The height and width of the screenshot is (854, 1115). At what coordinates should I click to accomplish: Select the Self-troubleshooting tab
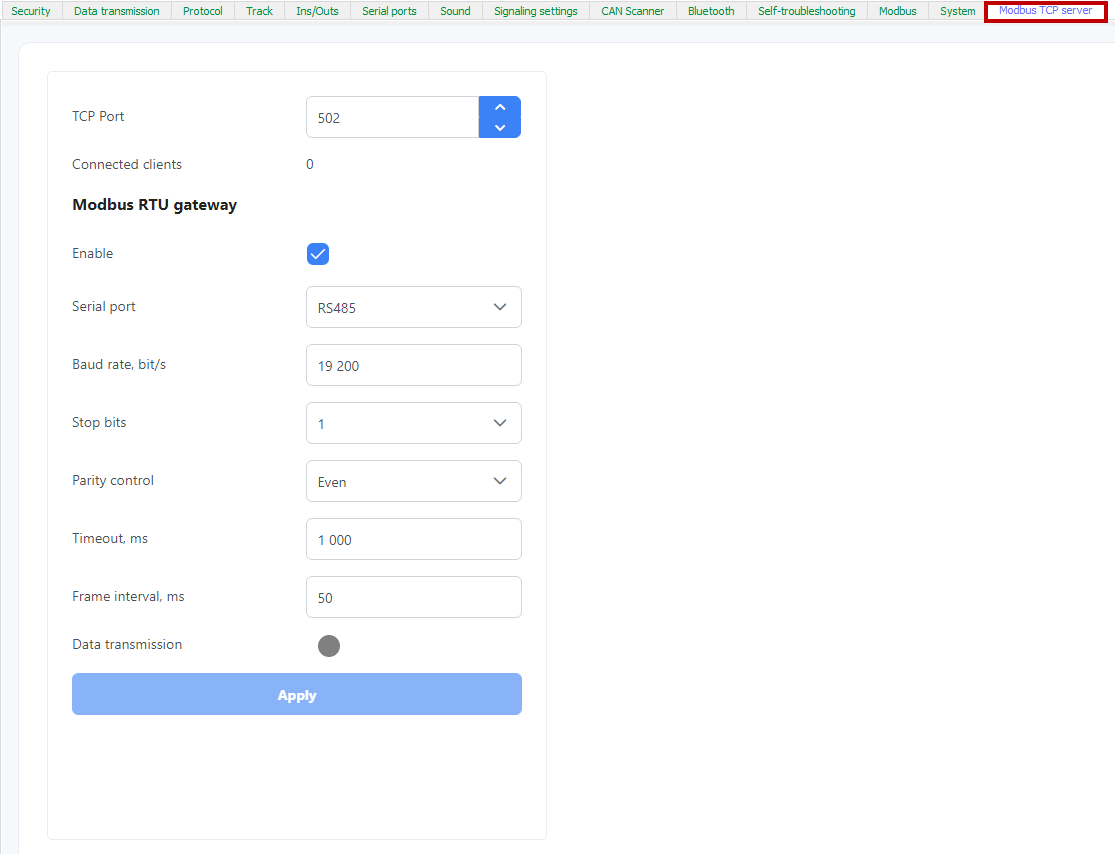click(x=806, y=11)
